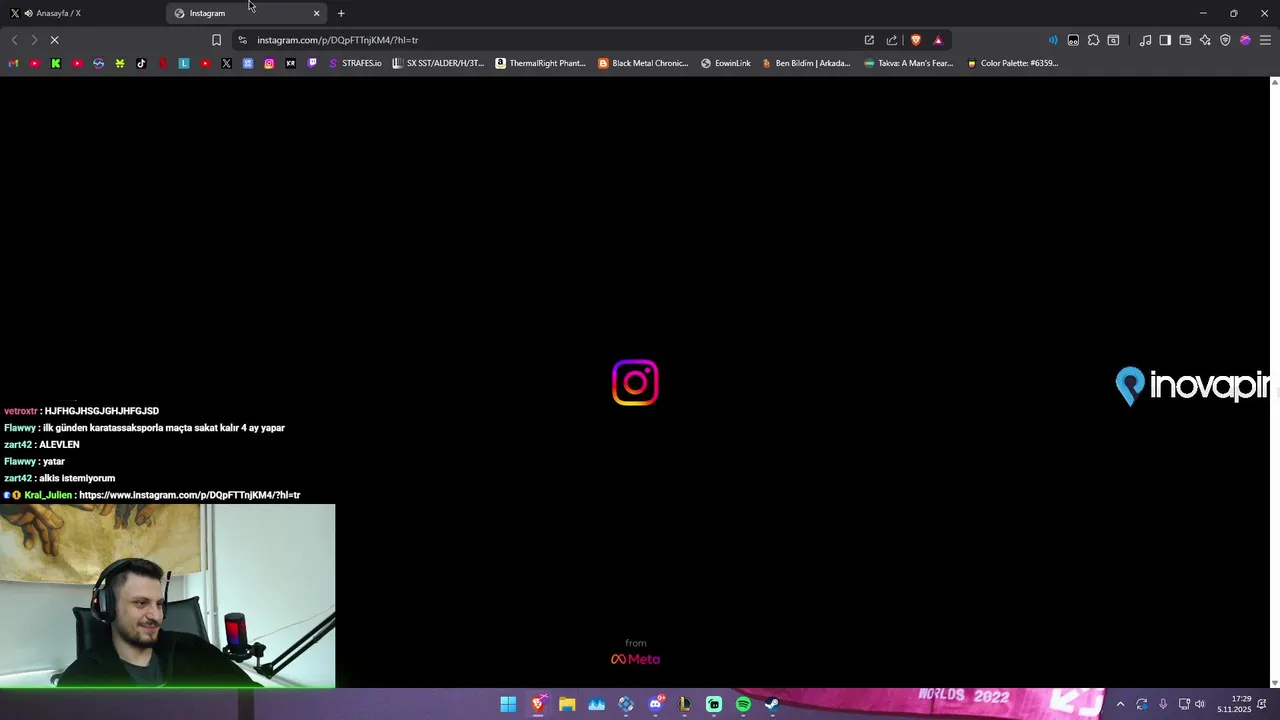The height and width of the screenshot is (720, 1280).
Task: Toggle the browser sidebar panel
Action: 1165,40
